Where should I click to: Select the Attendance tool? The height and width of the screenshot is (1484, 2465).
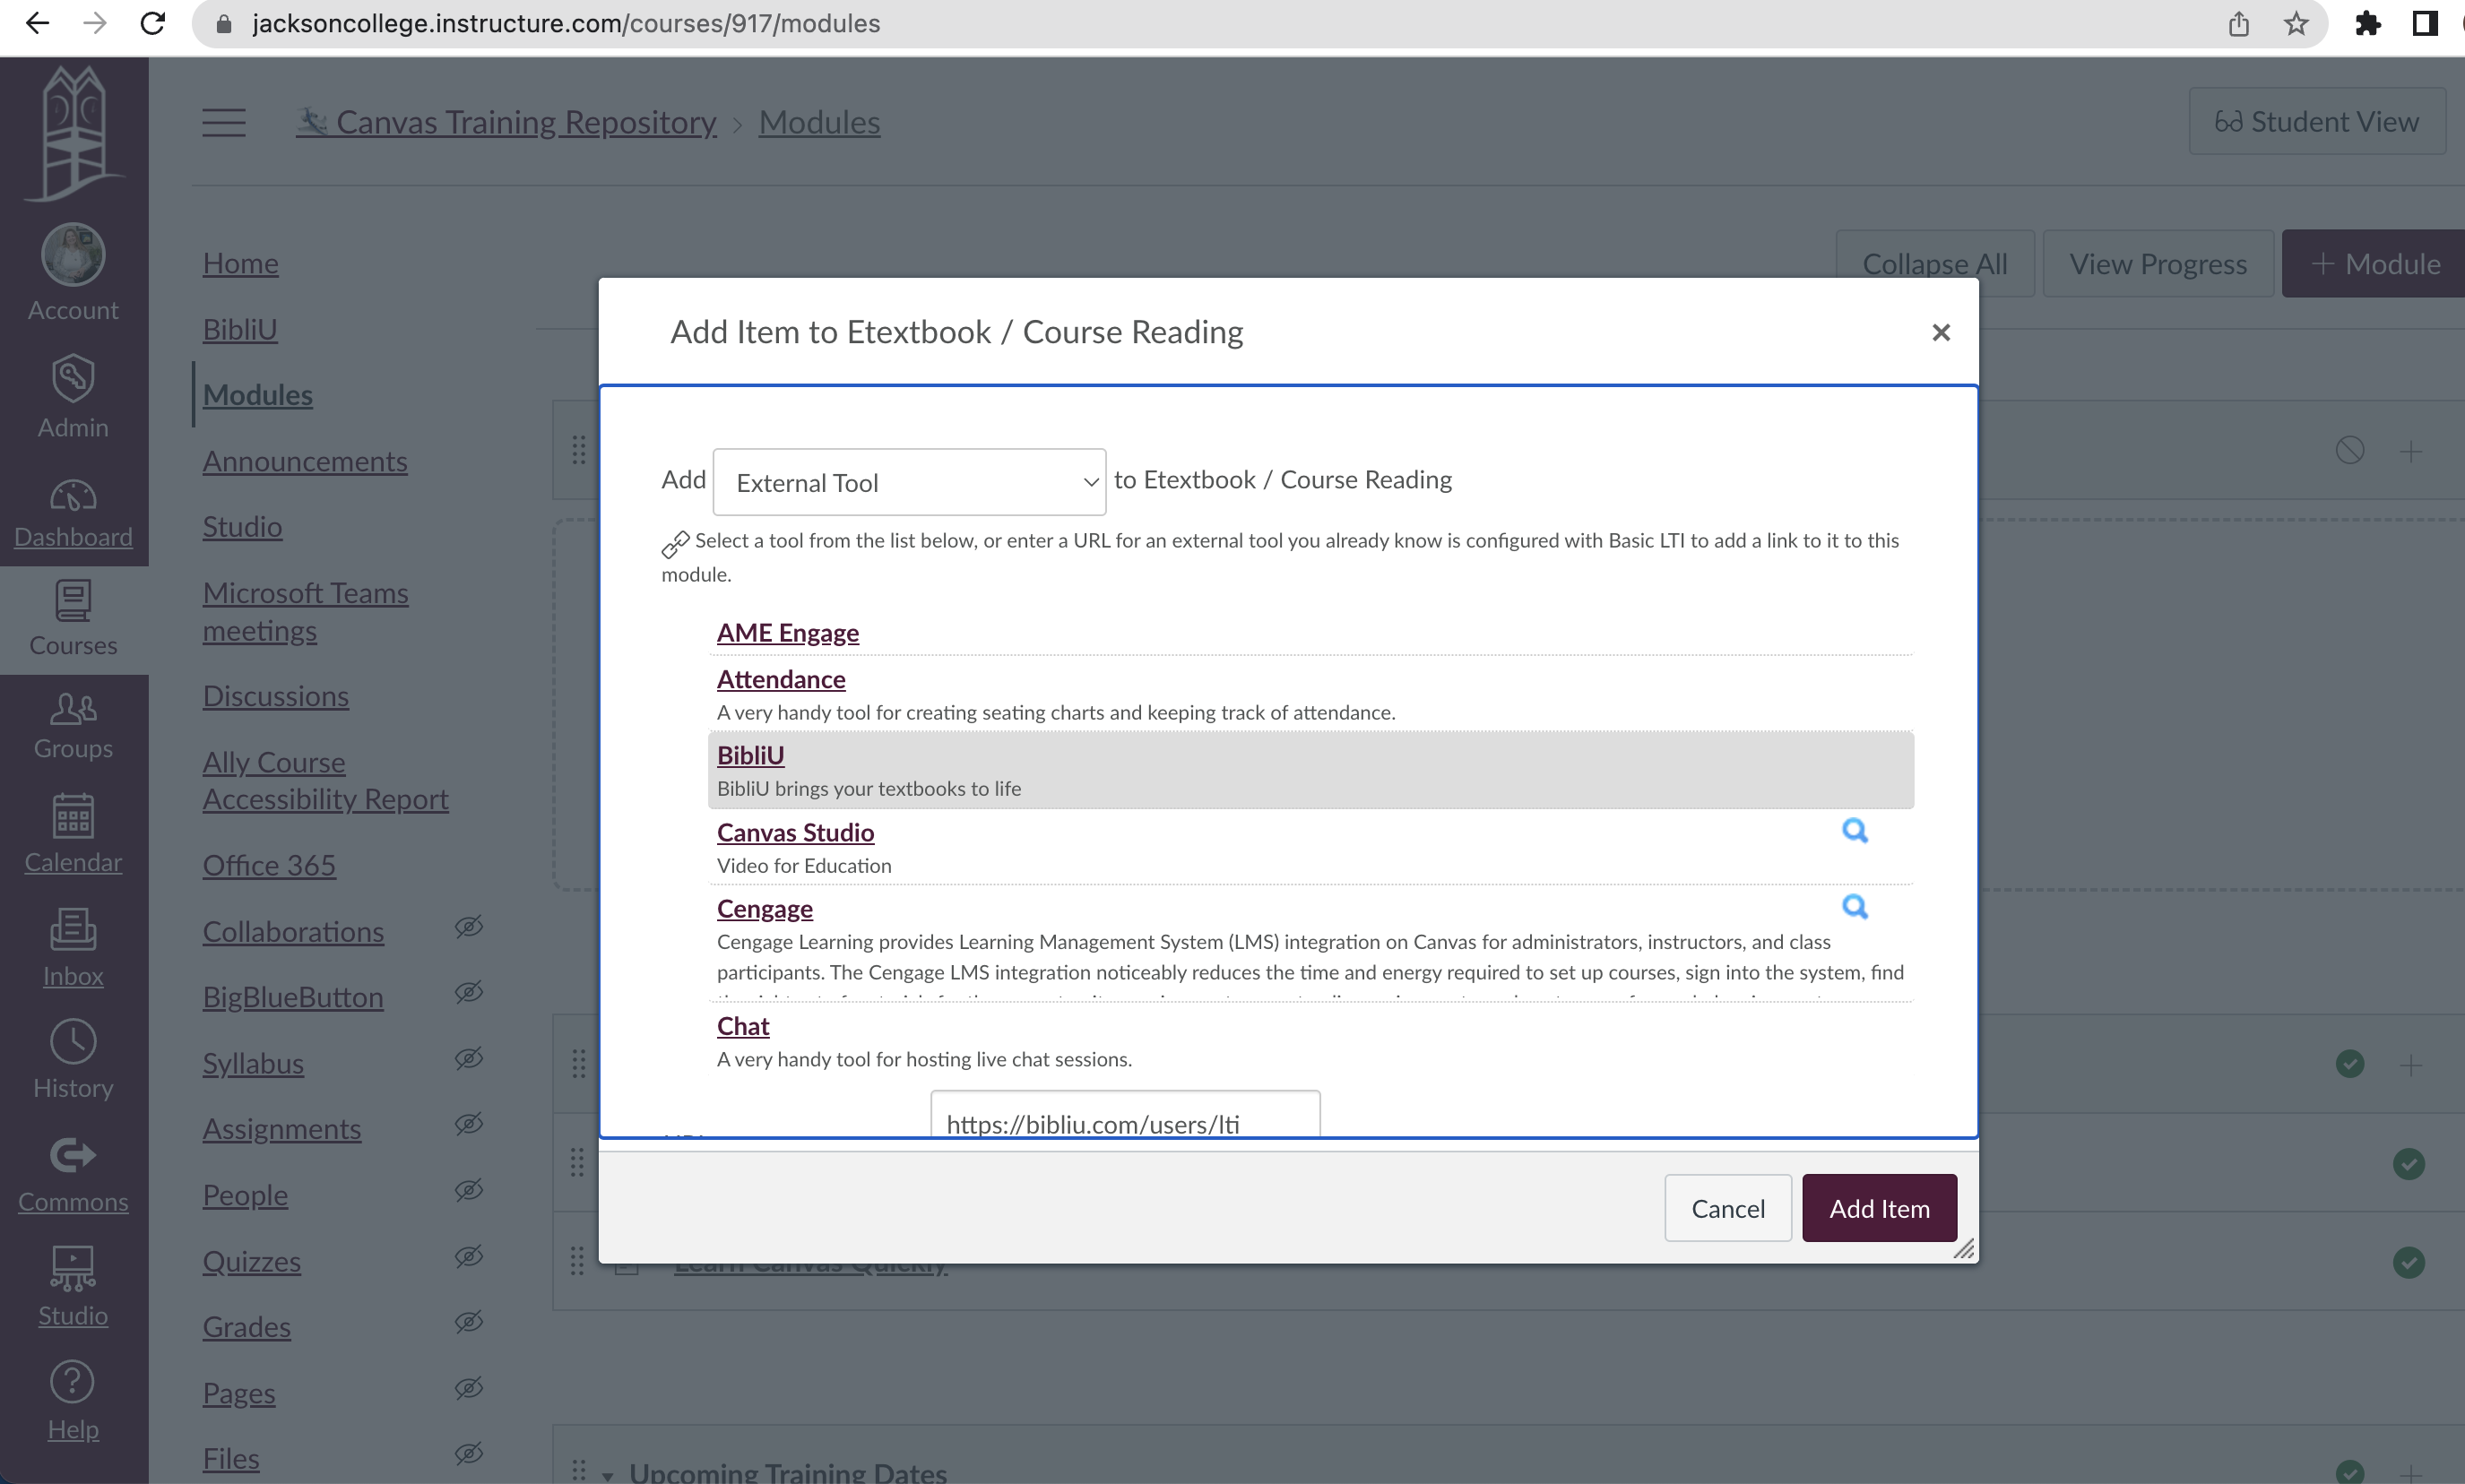[781, 679]
